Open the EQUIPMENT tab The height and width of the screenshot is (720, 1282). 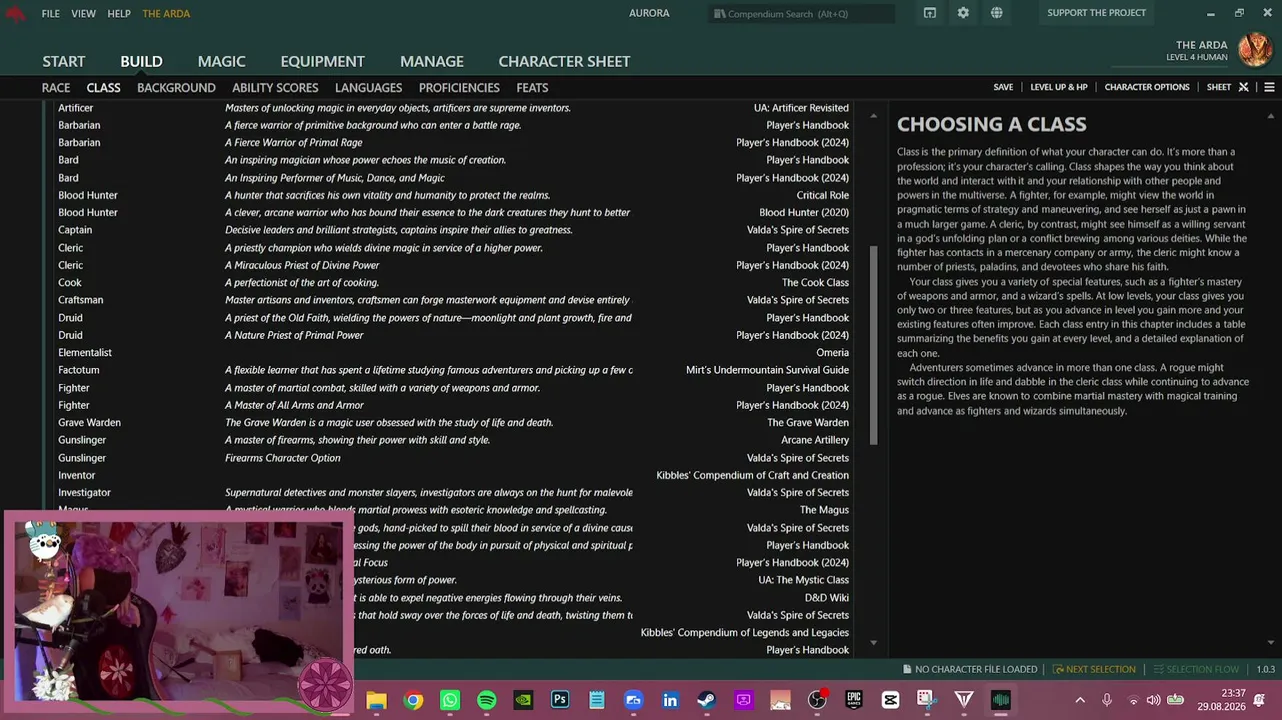tap(322, 61)
